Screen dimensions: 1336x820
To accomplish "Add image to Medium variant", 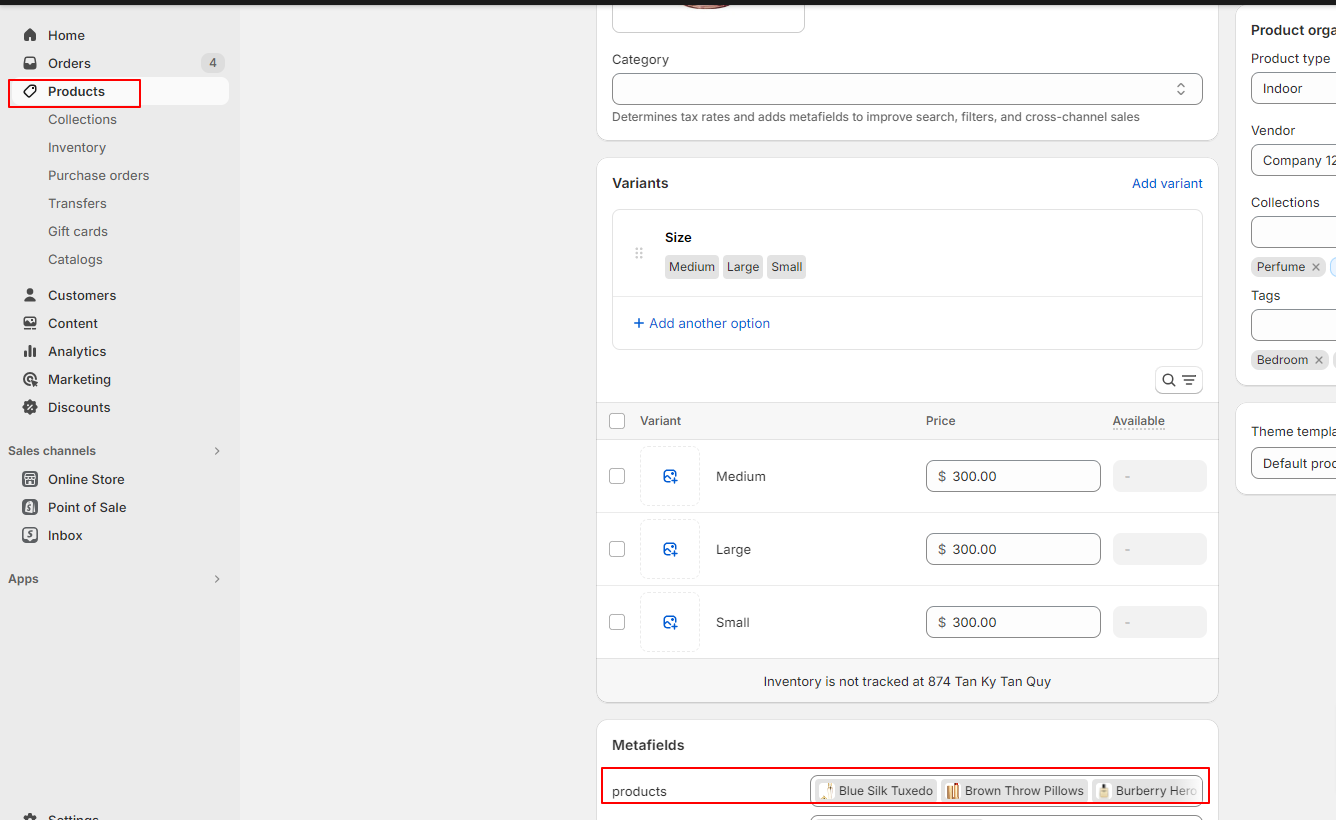I will pos(670,476).
